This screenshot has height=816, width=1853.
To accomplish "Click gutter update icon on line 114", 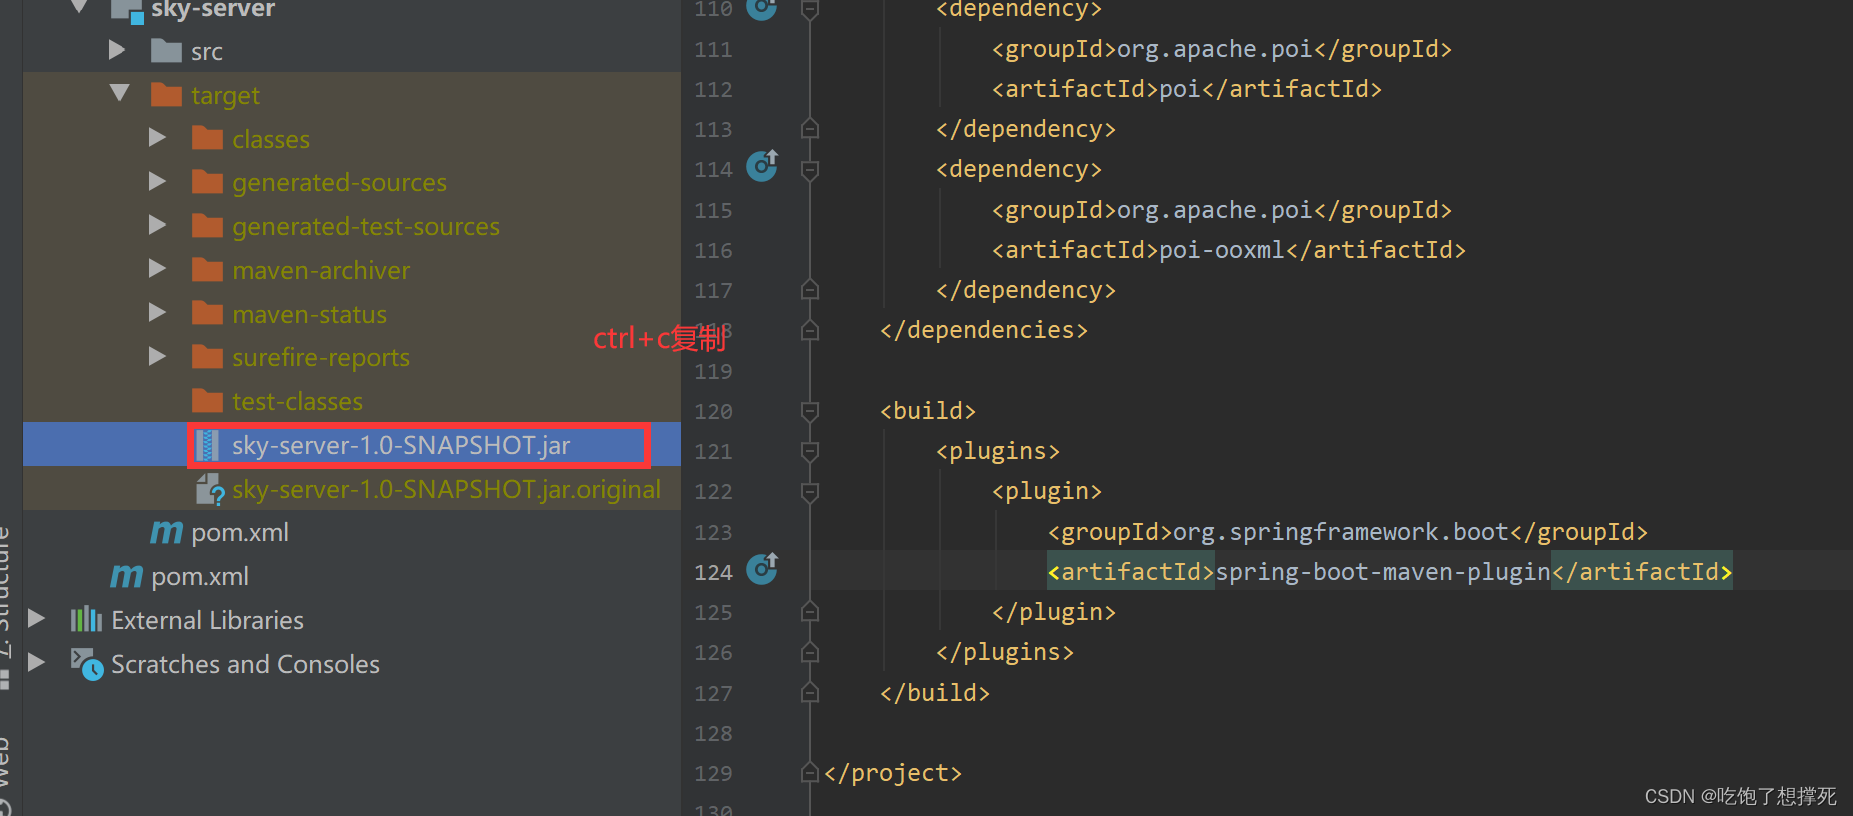I will click(x=762, y=165).
